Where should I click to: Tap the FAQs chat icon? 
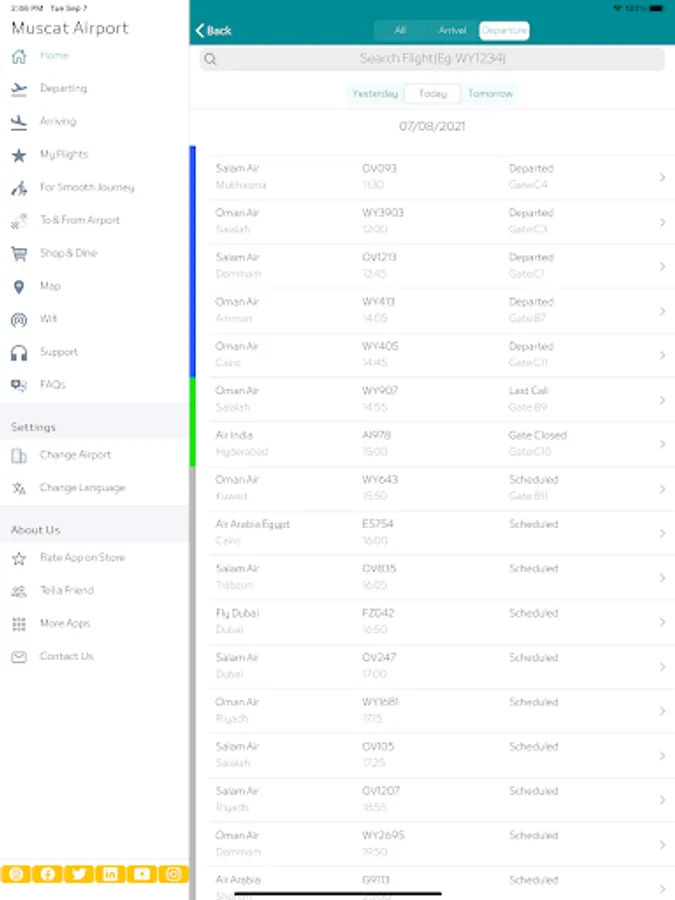tap(19, 385)
